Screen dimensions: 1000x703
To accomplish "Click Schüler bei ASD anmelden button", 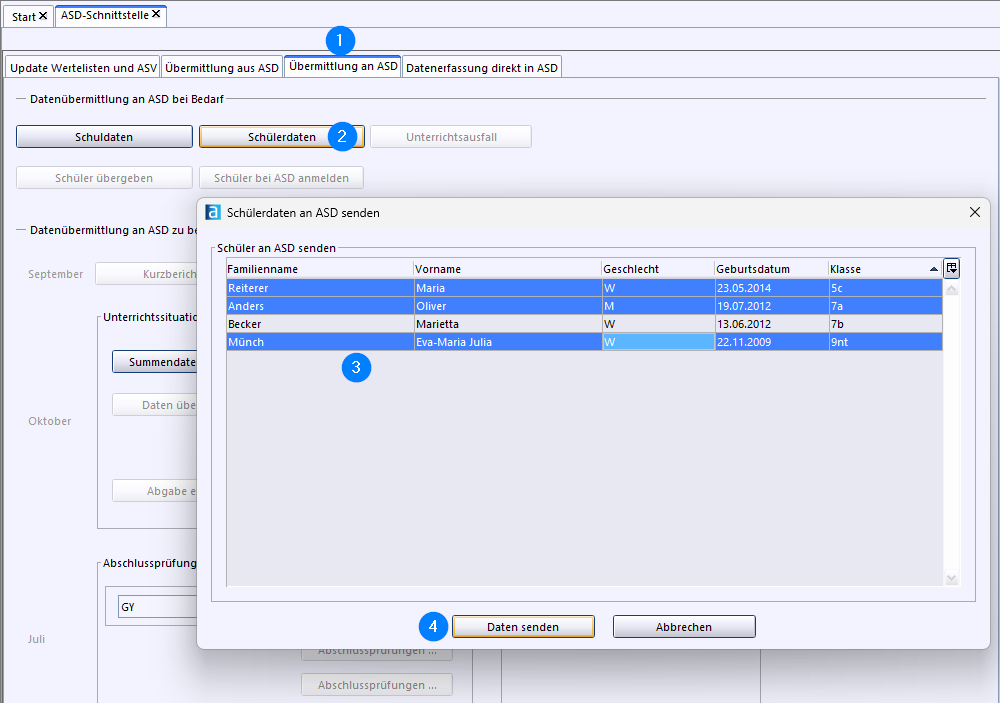I will tap(281, 177).
